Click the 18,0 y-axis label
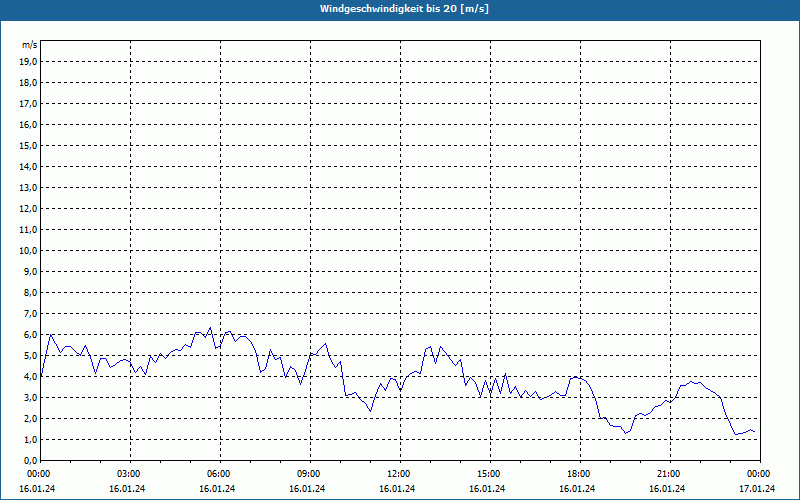Image resolution: width=800 pixels, height=500 pixels. point(28,83)
